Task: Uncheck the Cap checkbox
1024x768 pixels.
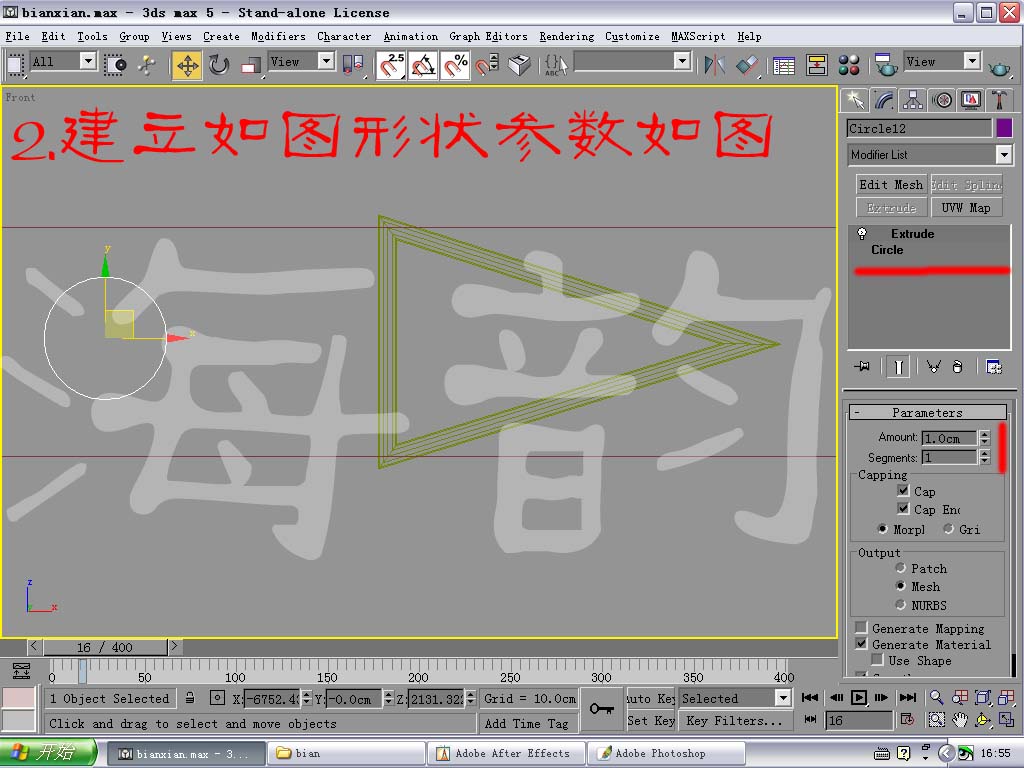Action: tap(903, 491)
